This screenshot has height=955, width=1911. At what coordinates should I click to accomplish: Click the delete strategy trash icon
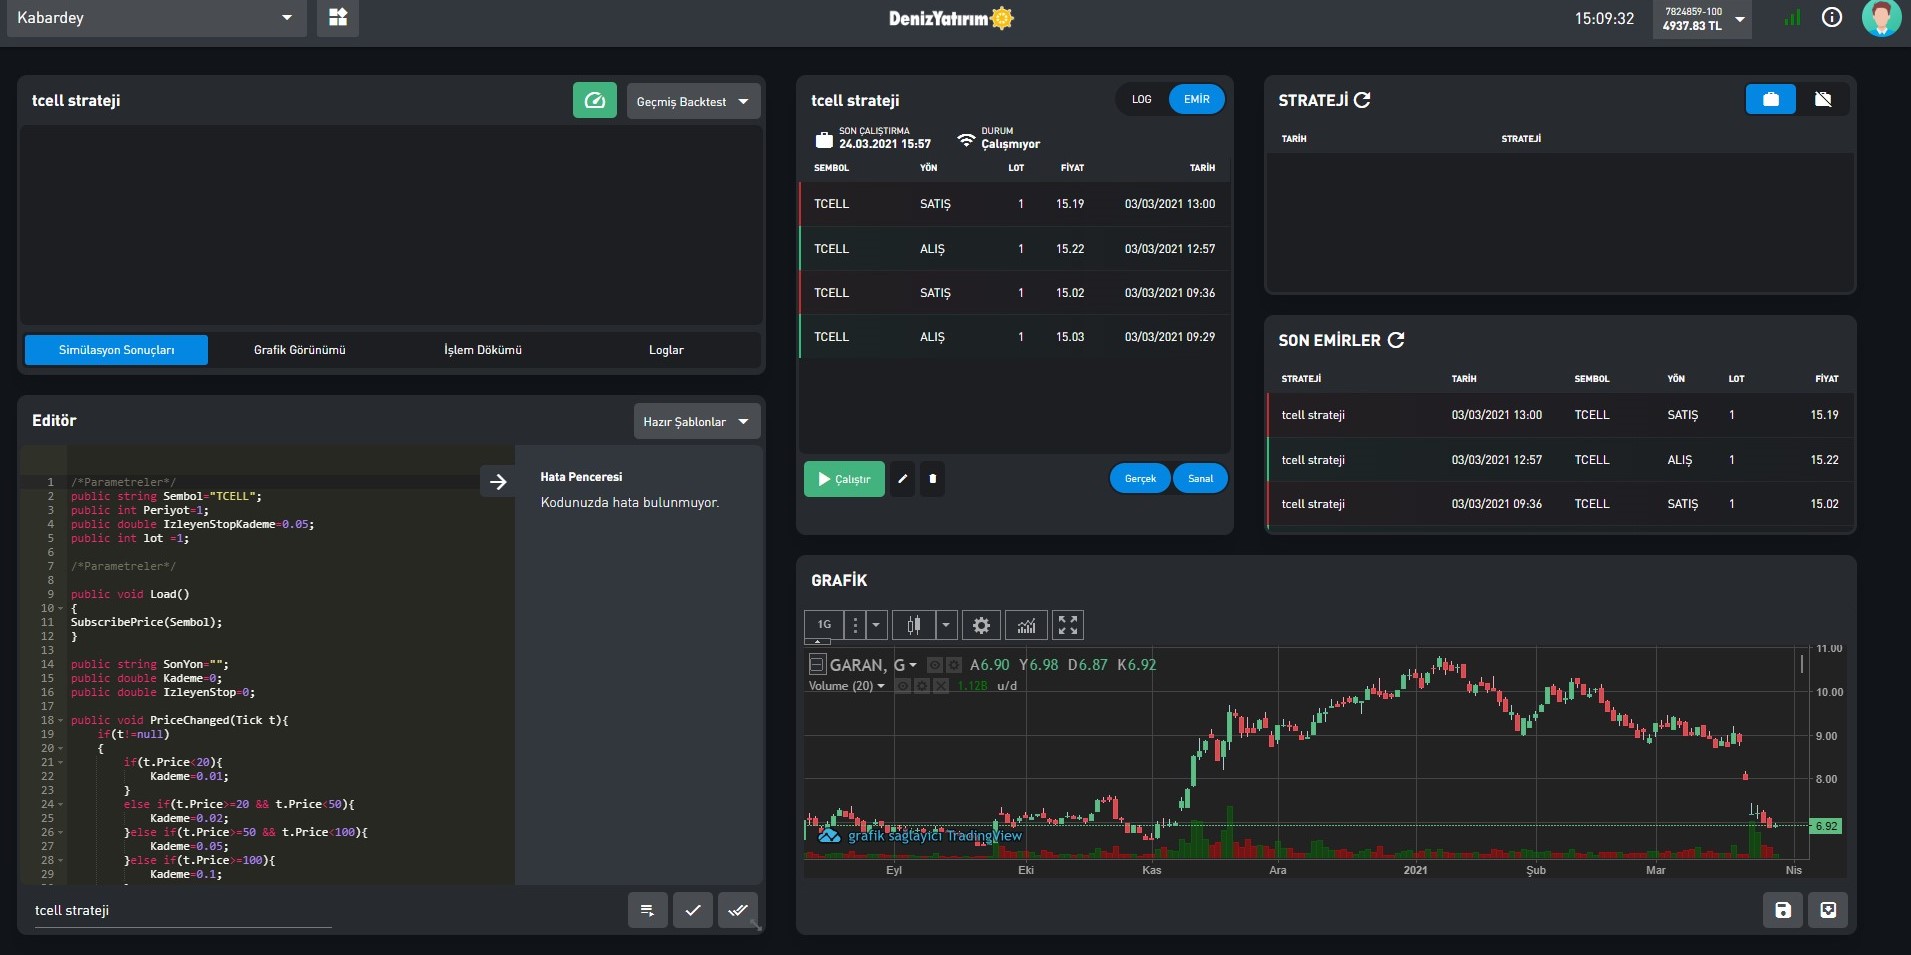(x=932, y=479)
